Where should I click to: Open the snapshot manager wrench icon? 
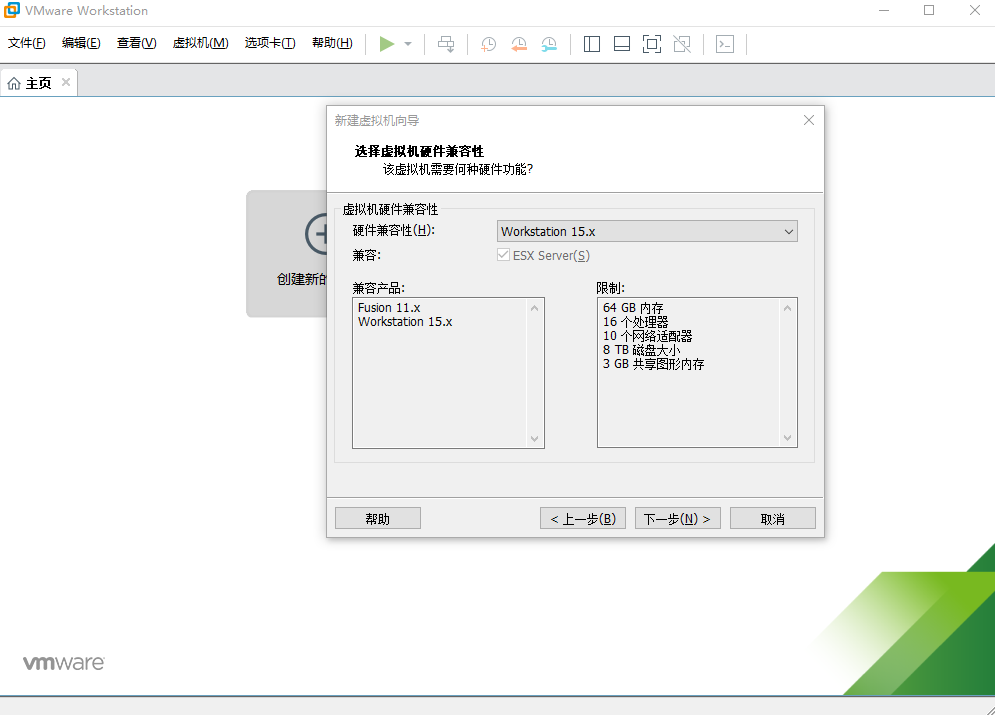point(549,44)
